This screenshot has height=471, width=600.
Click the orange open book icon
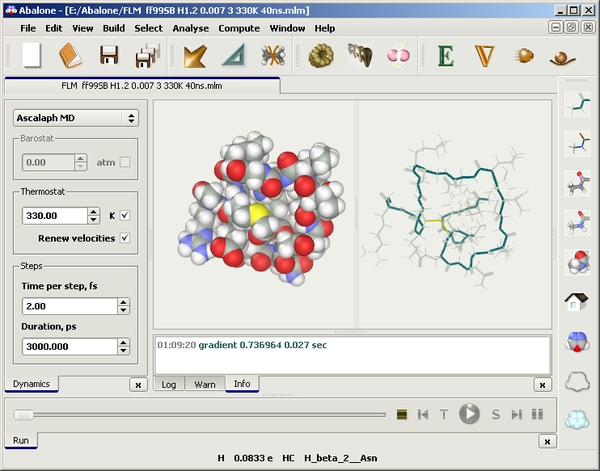(x=71, y=55)
